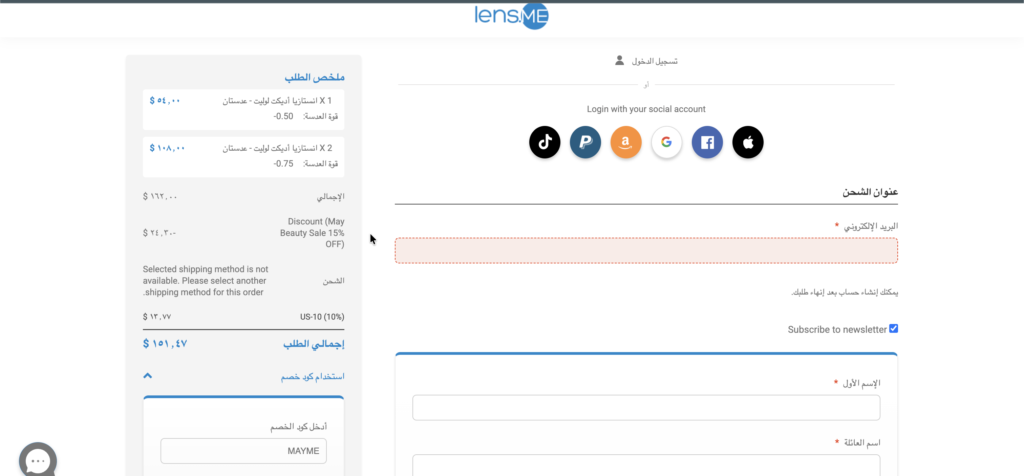Sign in with PayPal icon

pos(585,142)
